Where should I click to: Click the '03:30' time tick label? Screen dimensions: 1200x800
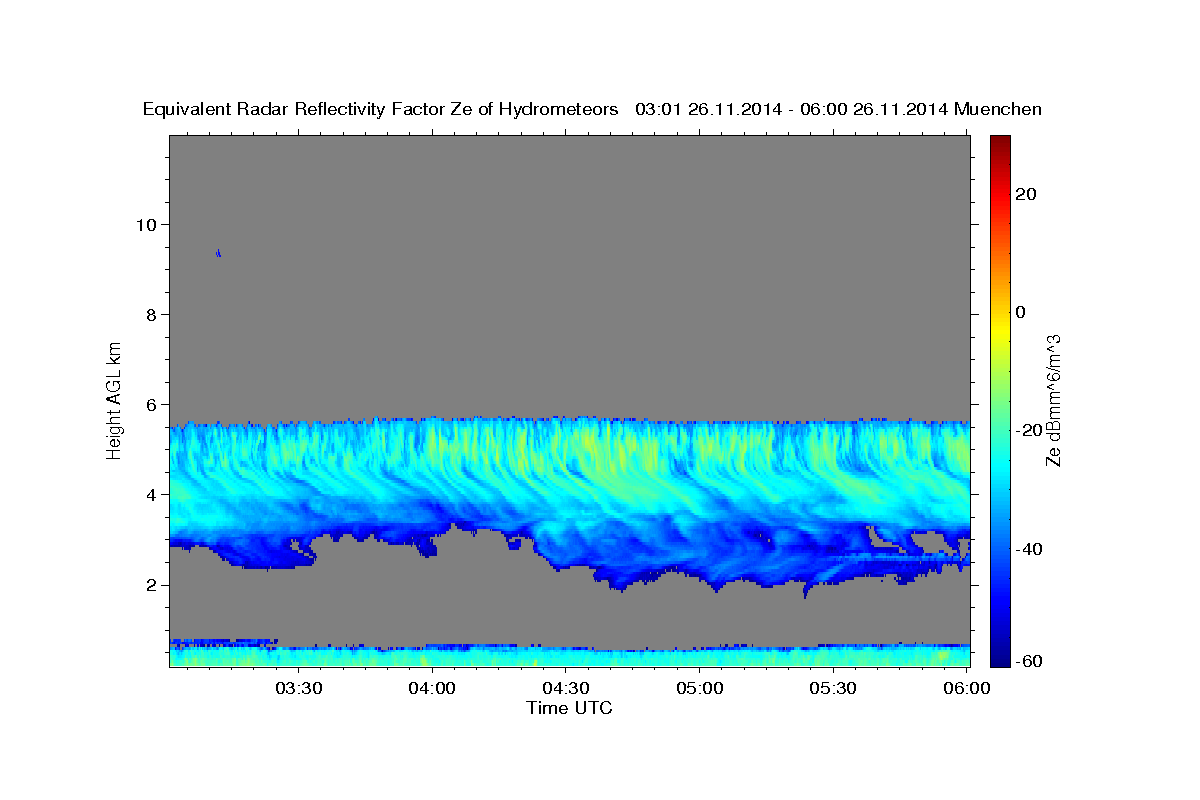click(299, 689)
